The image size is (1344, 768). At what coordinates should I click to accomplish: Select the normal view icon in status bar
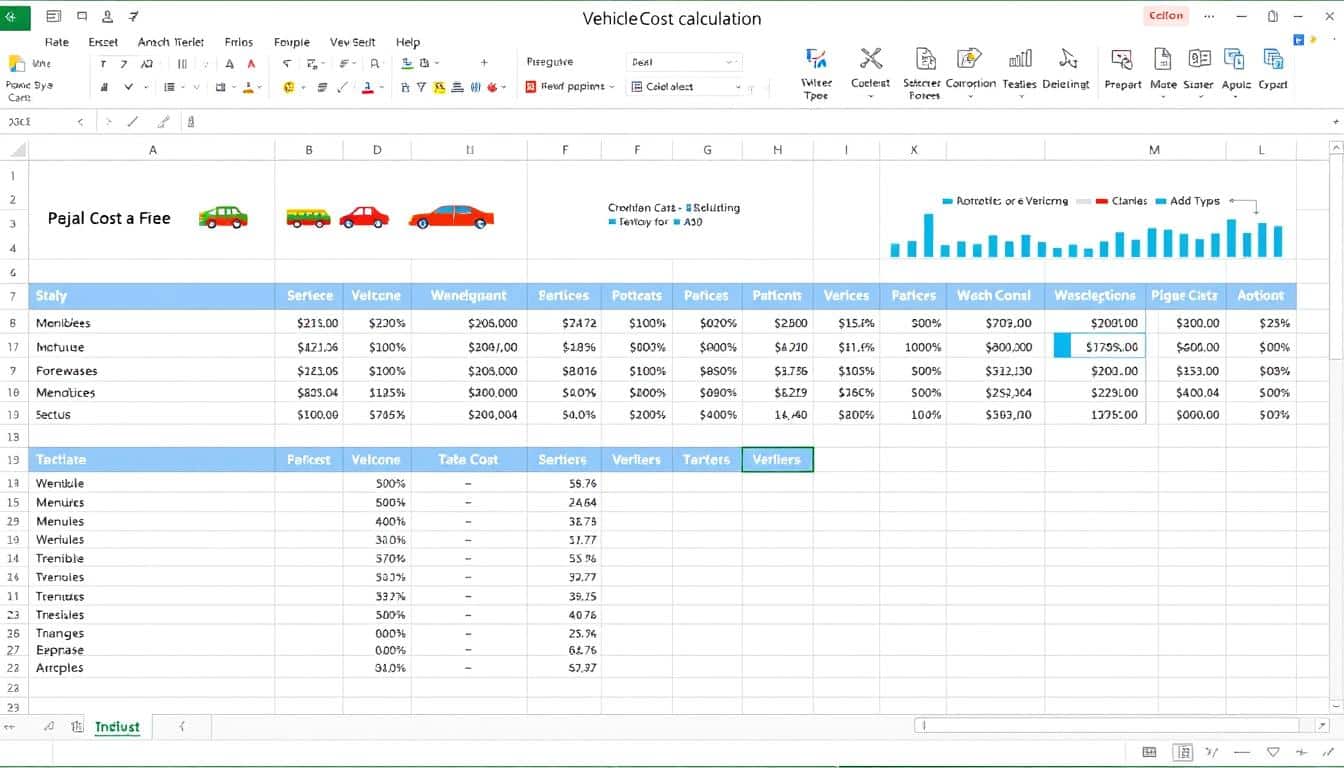coord(1149,752)
